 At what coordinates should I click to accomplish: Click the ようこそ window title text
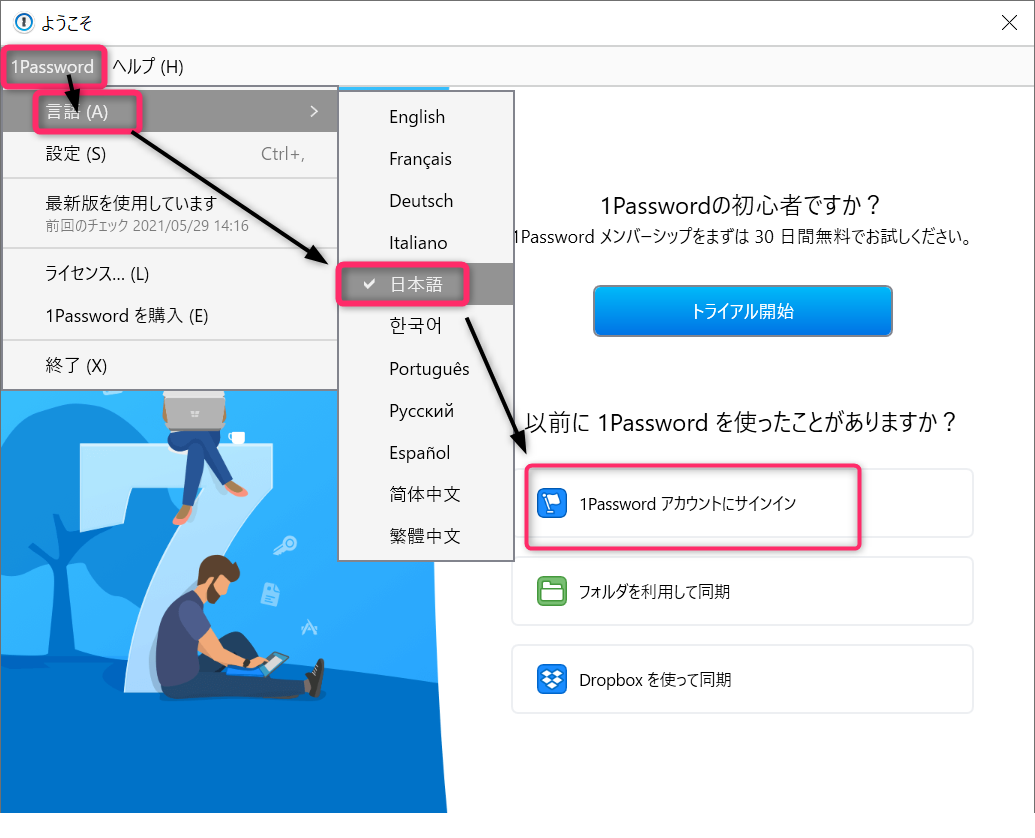coord(67,23)
